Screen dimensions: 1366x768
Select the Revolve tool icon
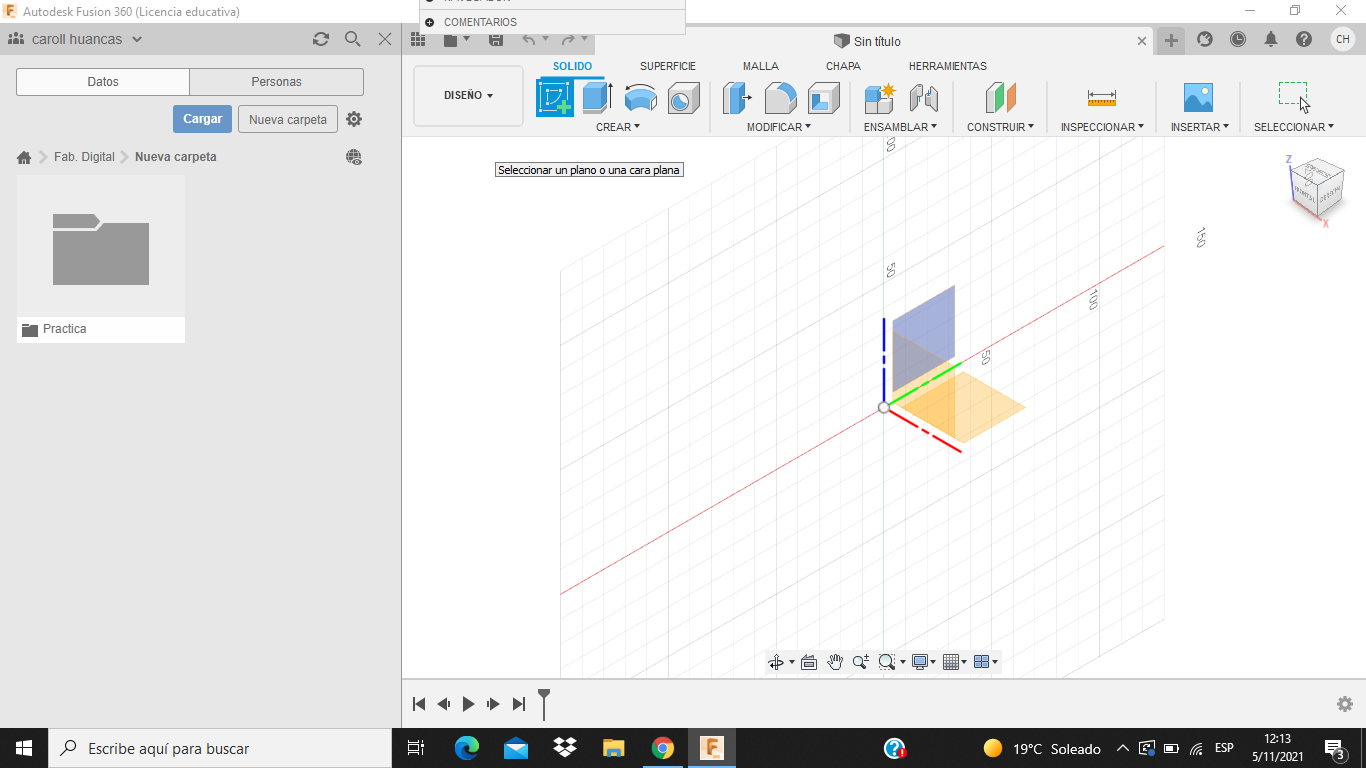tap(640, 98)
